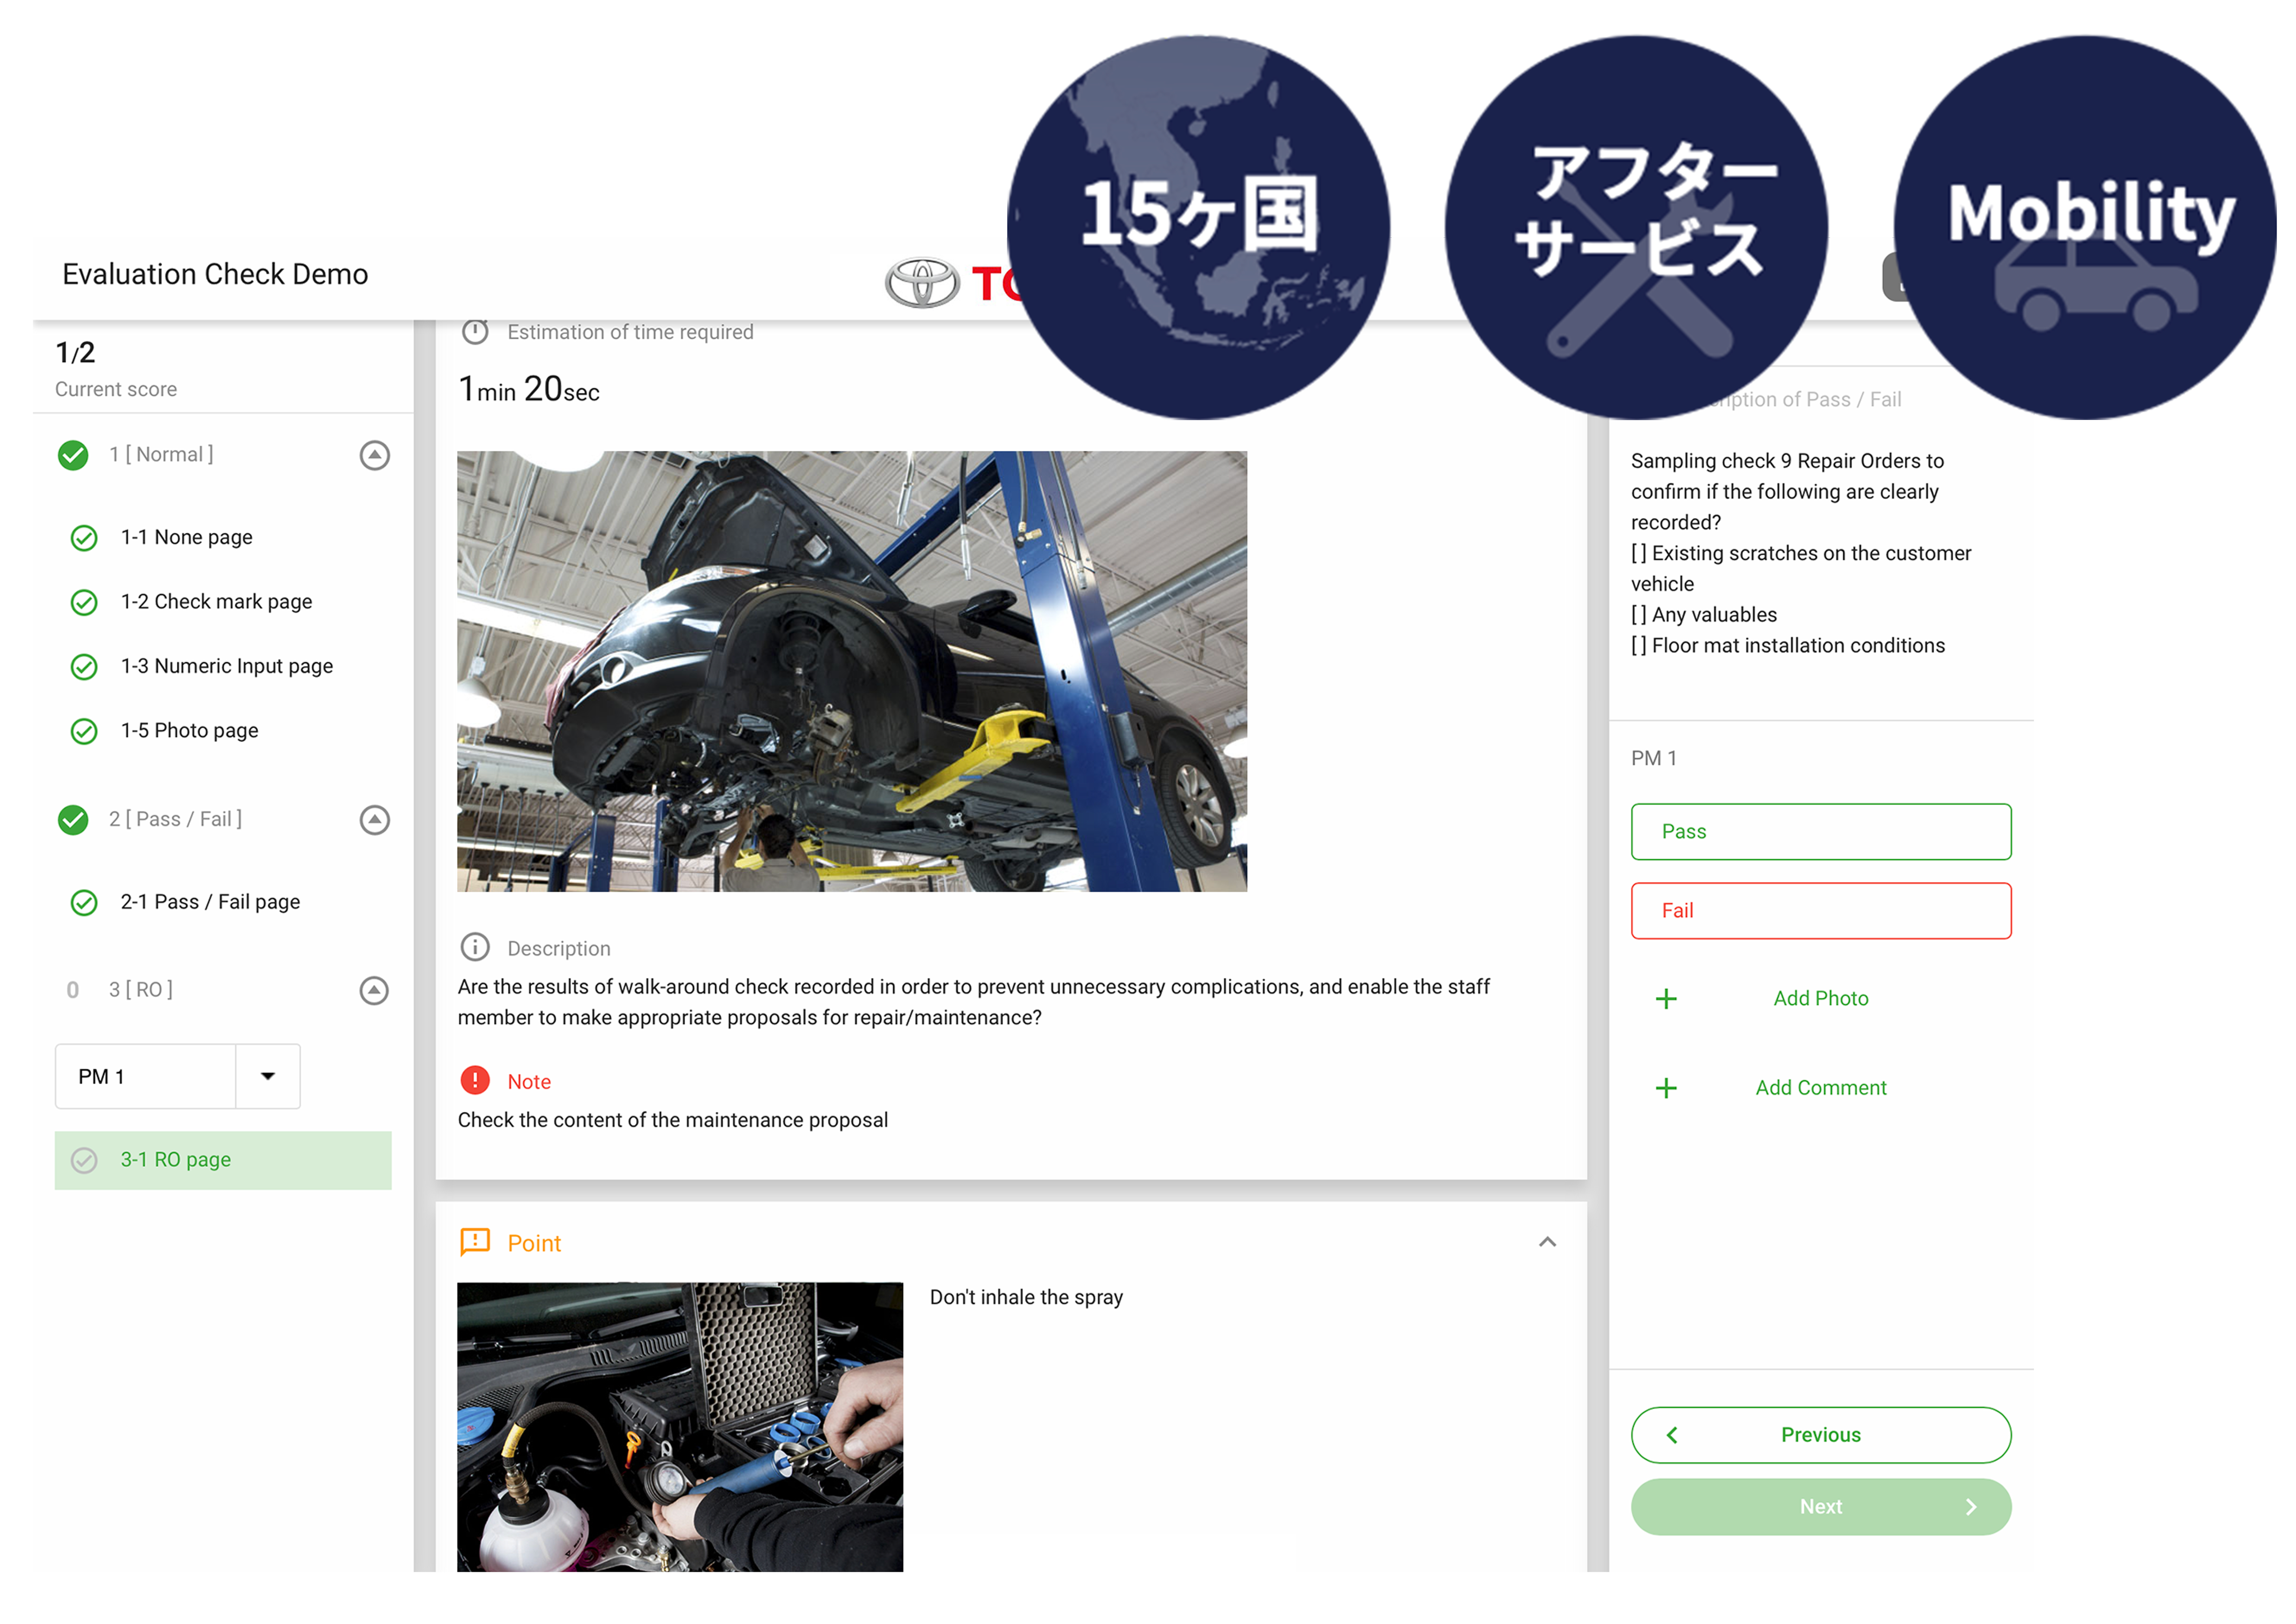Click "Check the content of the maintenance proposal" note
Image resolution: width=2296 pixels, height=1624 pixels.
[673, 1120]
